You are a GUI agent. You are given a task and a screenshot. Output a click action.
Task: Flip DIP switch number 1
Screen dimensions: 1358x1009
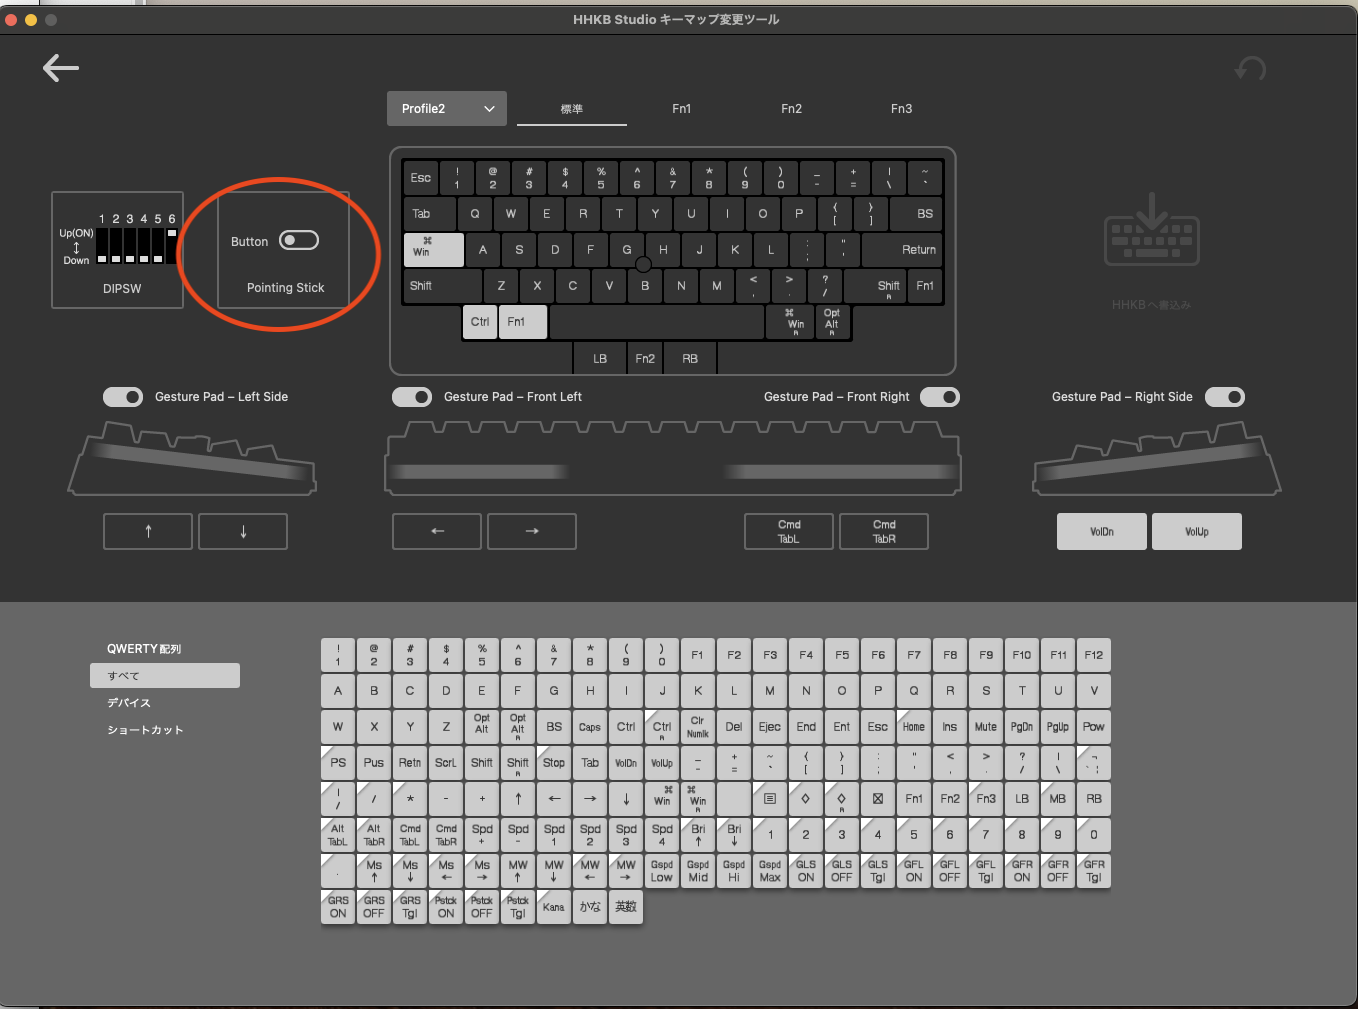pyautogui.click(x=102, y=245)
